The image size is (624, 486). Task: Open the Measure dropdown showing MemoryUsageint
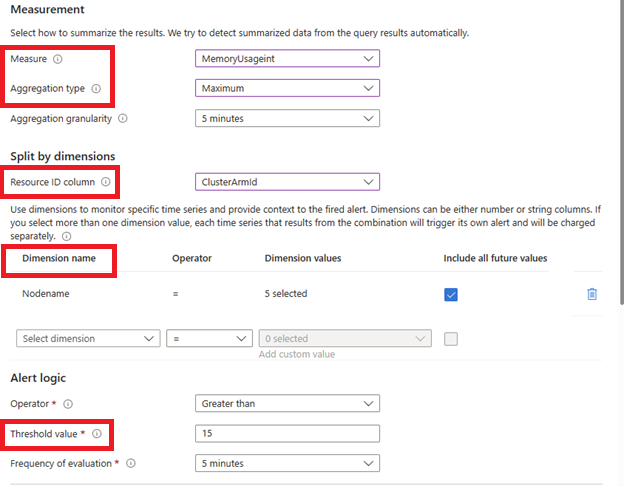point(287,59)
